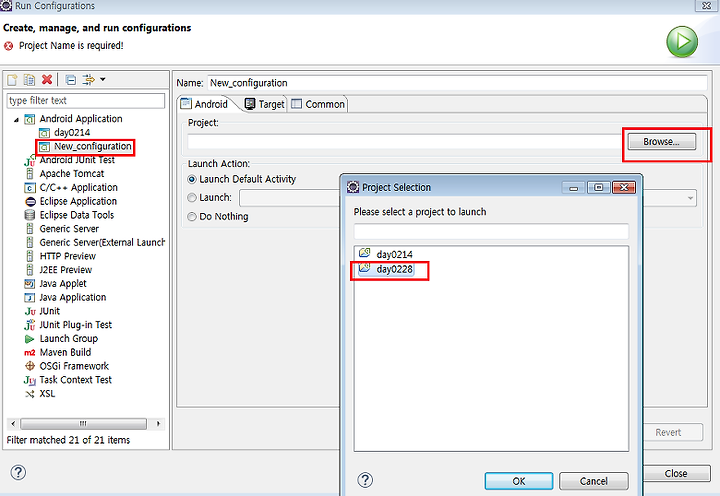Choose Launch Default Activity option
Viewport: 720px width, 496px height.
tap(242, 179)
